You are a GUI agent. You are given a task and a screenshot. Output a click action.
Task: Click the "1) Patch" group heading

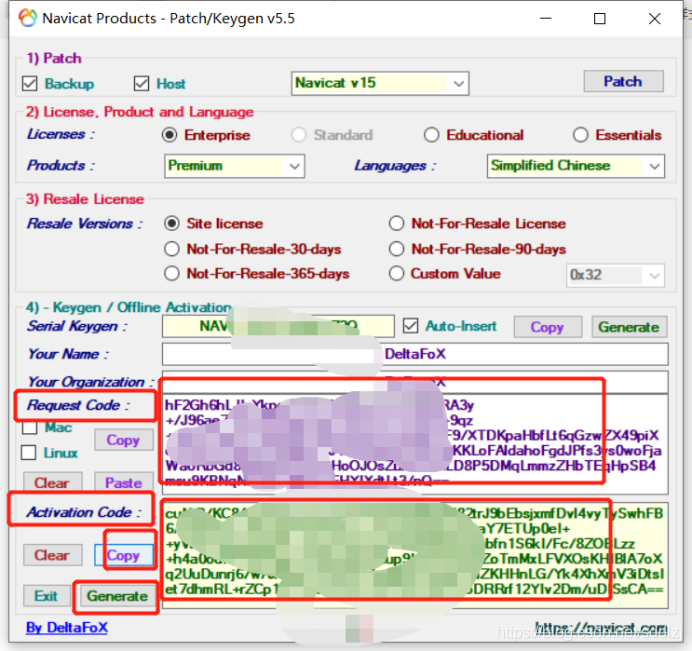[x=54, y=58]
